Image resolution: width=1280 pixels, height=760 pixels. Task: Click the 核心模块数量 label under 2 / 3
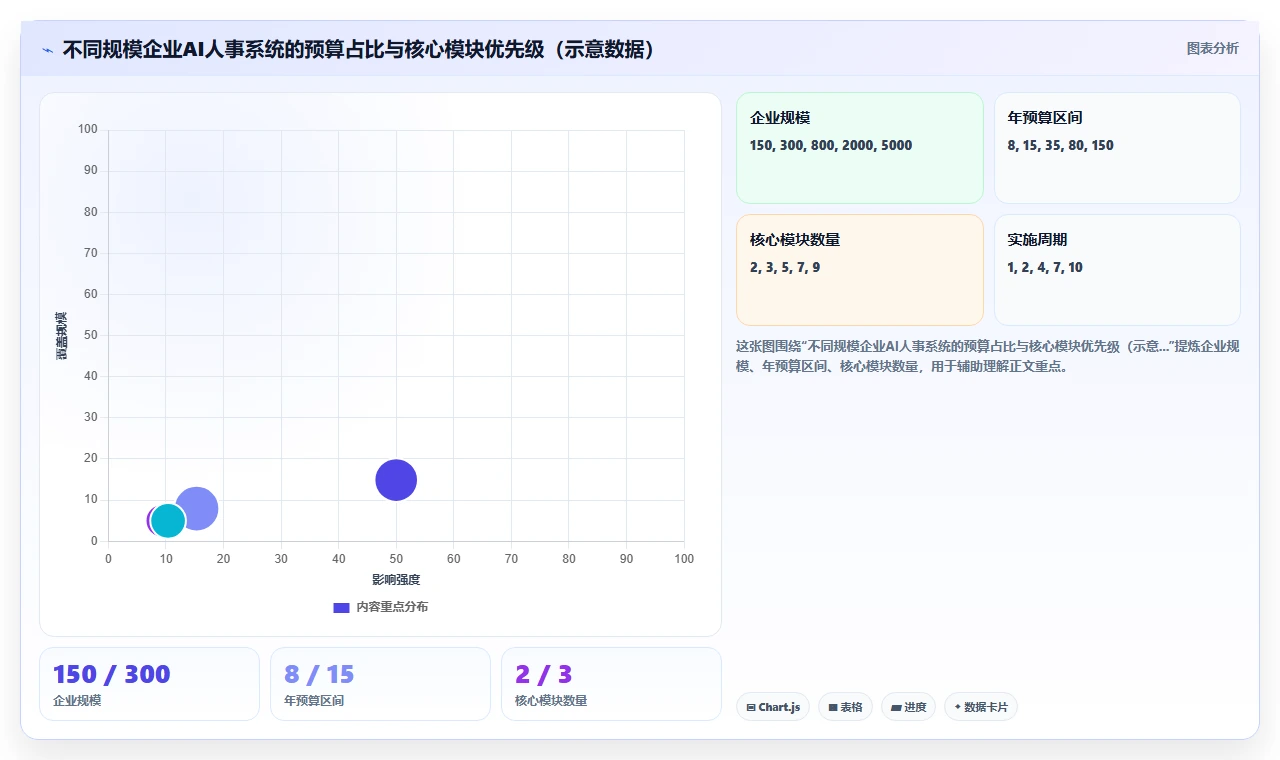pyautogui.click(x=551, y=700)
